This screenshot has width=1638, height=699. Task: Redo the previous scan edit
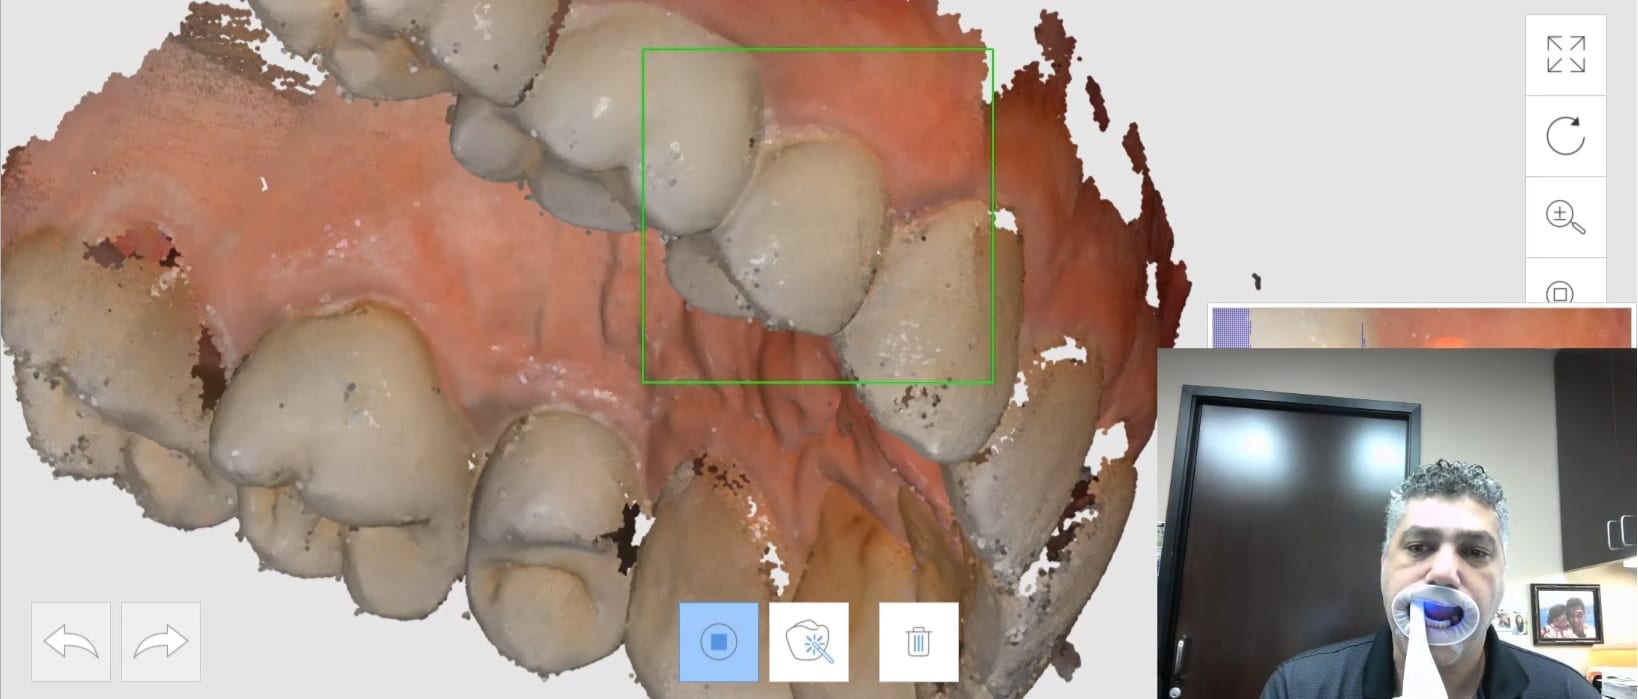click(x=161, y=642)
